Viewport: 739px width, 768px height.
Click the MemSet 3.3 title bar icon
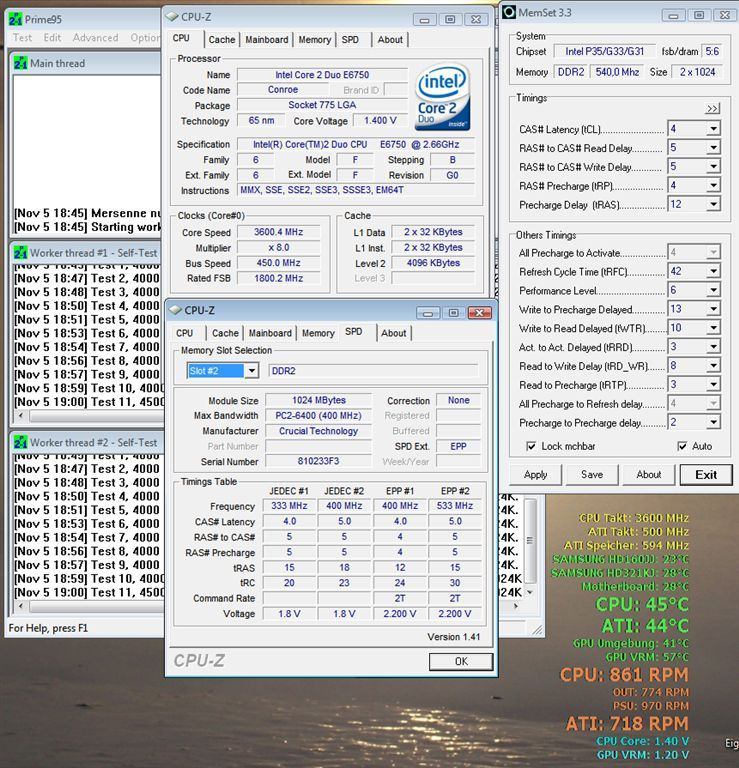point(509,12)
